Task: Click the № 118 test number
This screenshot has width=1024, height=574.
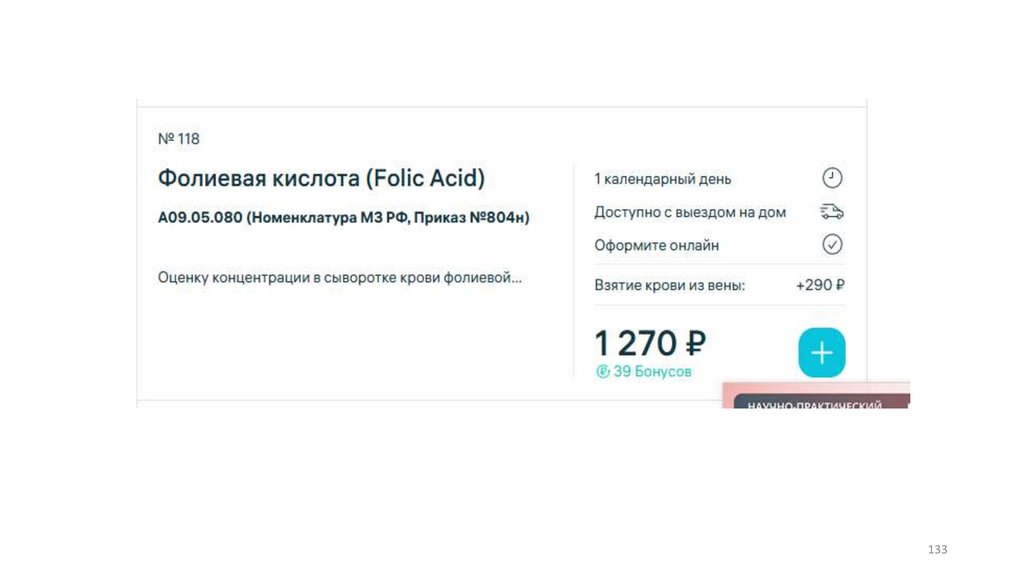Action: tap(179, 139)
